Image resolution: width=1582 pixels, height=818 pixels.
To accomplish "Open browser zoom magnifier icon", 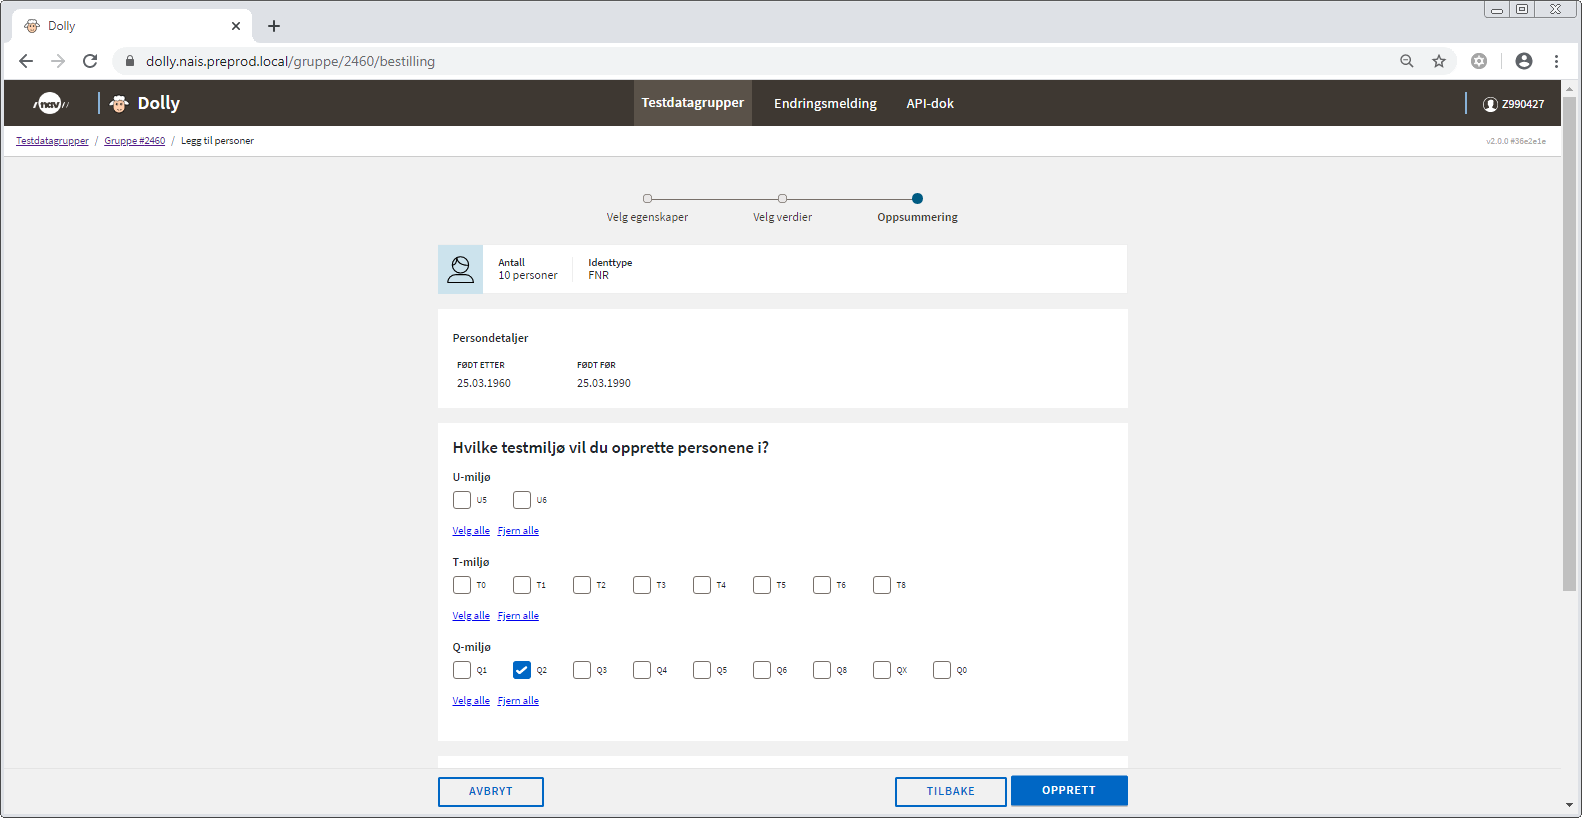I will [x=1407, y=61].
